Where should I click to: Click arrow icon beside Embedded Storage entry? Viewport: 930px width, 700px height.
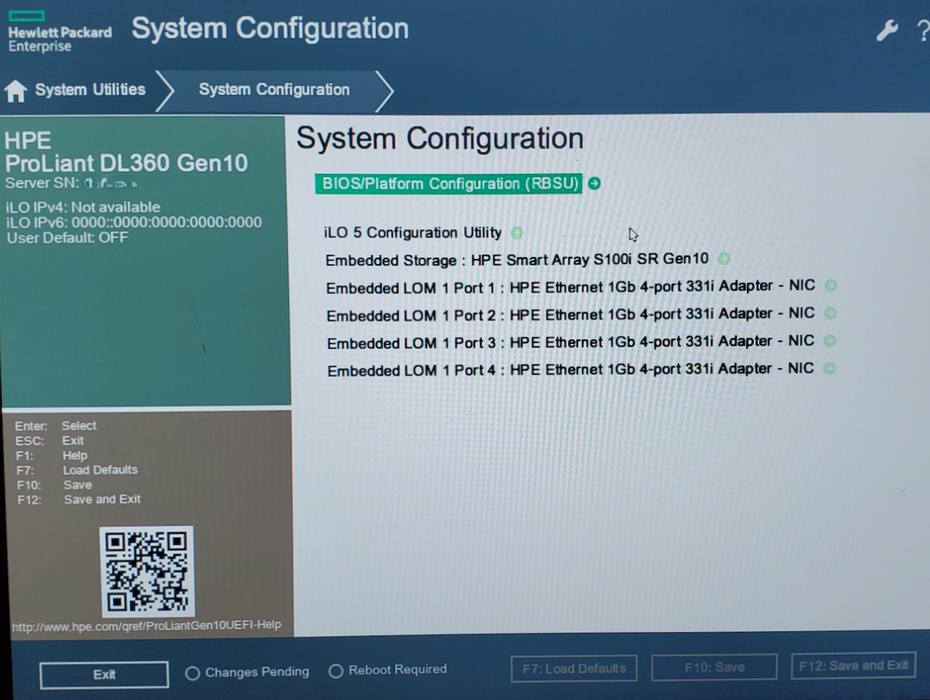(724, 259)
